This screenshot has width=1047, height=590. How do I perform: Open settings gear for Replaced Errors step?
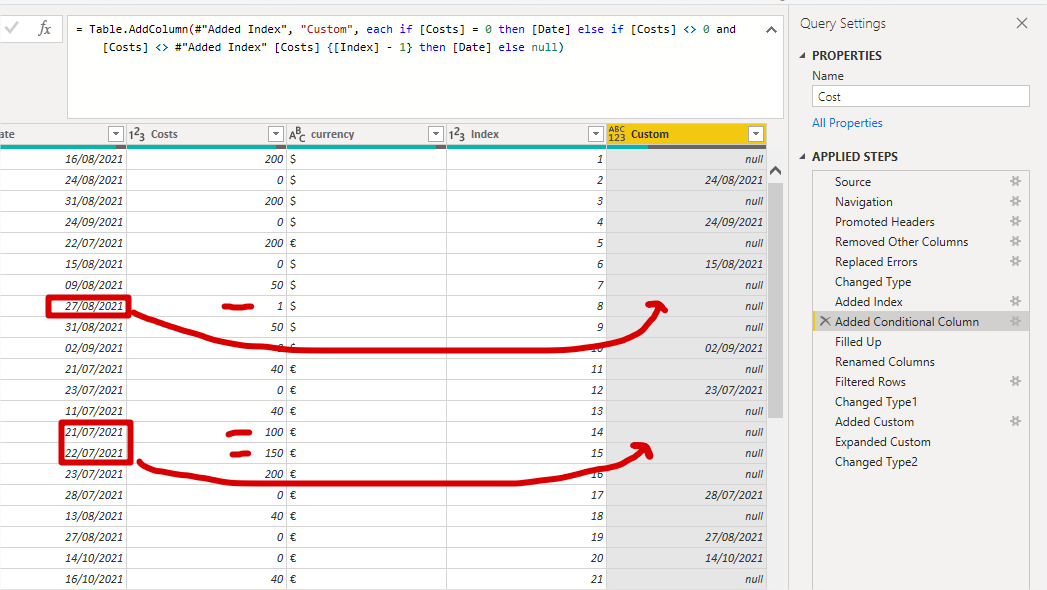[1016, 261]
